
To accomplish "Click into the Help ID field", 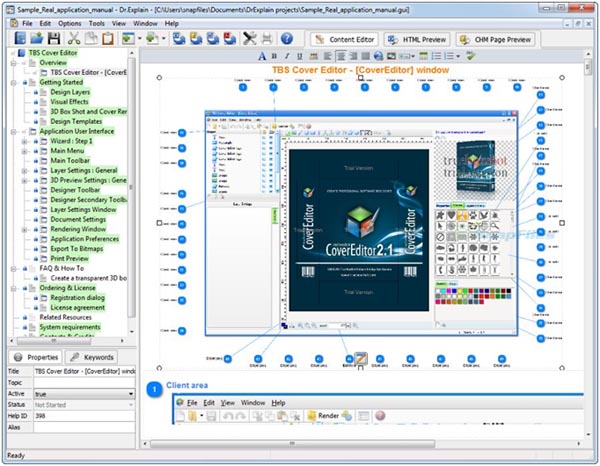I will (x=85, y=416).
